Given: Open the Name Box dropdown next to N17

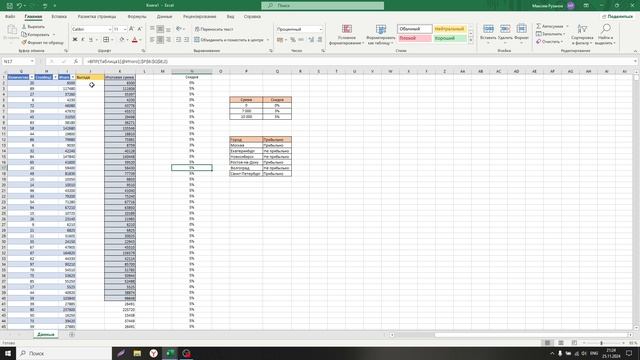Looking at the screenshot, I should [x=32, y=61].
